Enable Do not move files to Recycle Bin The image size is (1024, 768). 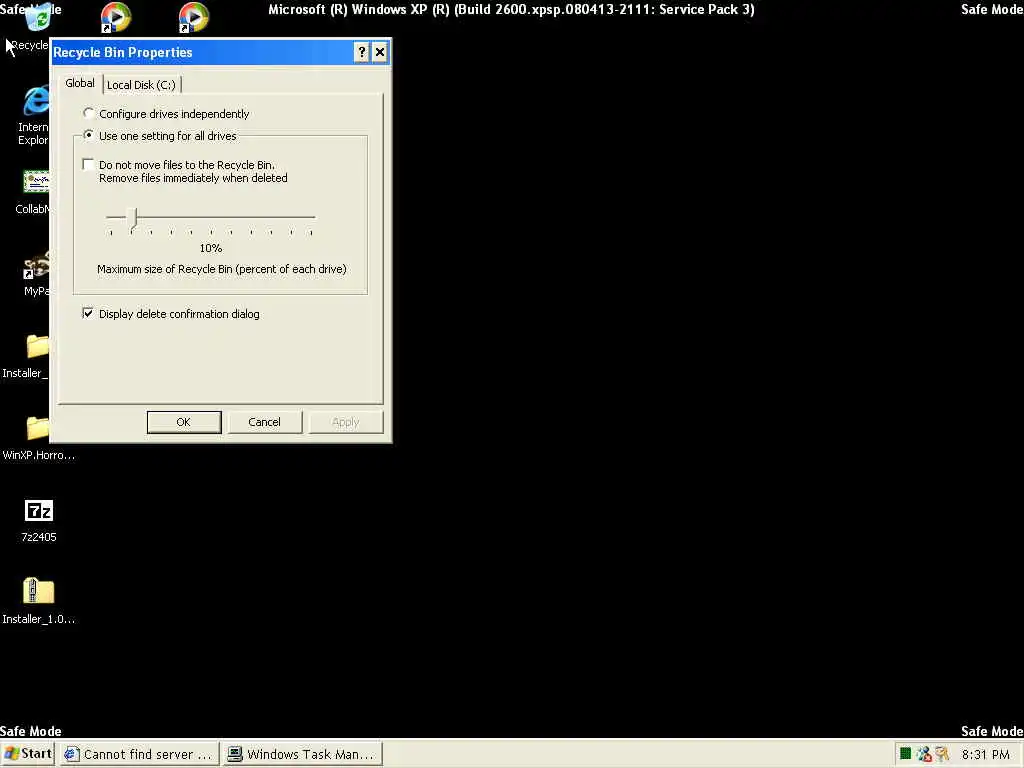88,164
